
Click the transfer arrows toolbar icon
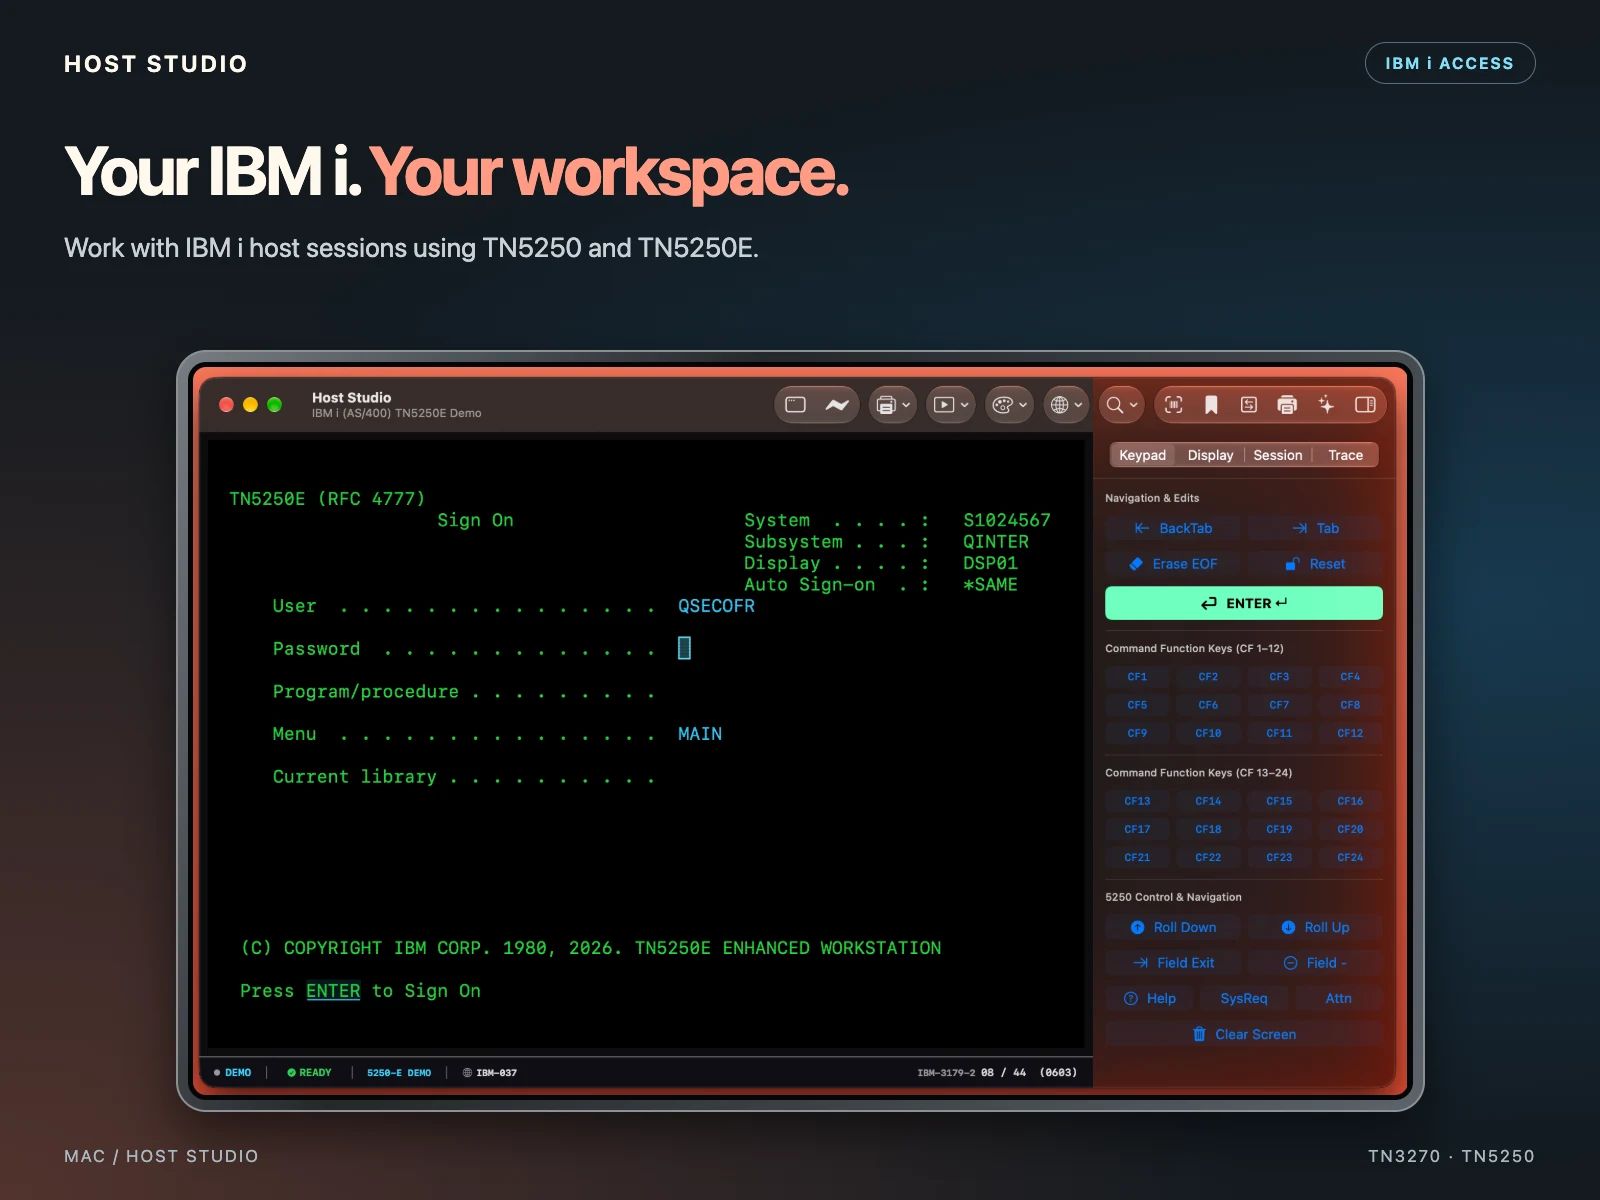(x=1249, y=405)
